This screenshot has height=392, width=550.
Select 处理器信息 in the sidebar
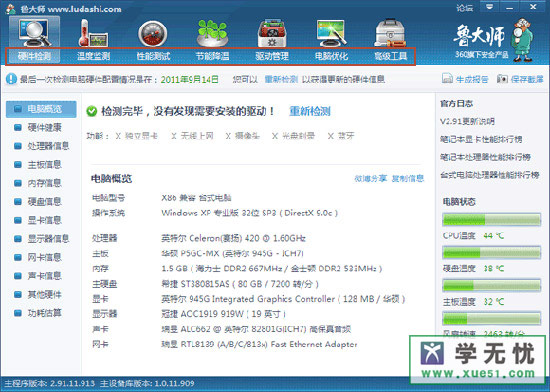click(x=48, y=146)
